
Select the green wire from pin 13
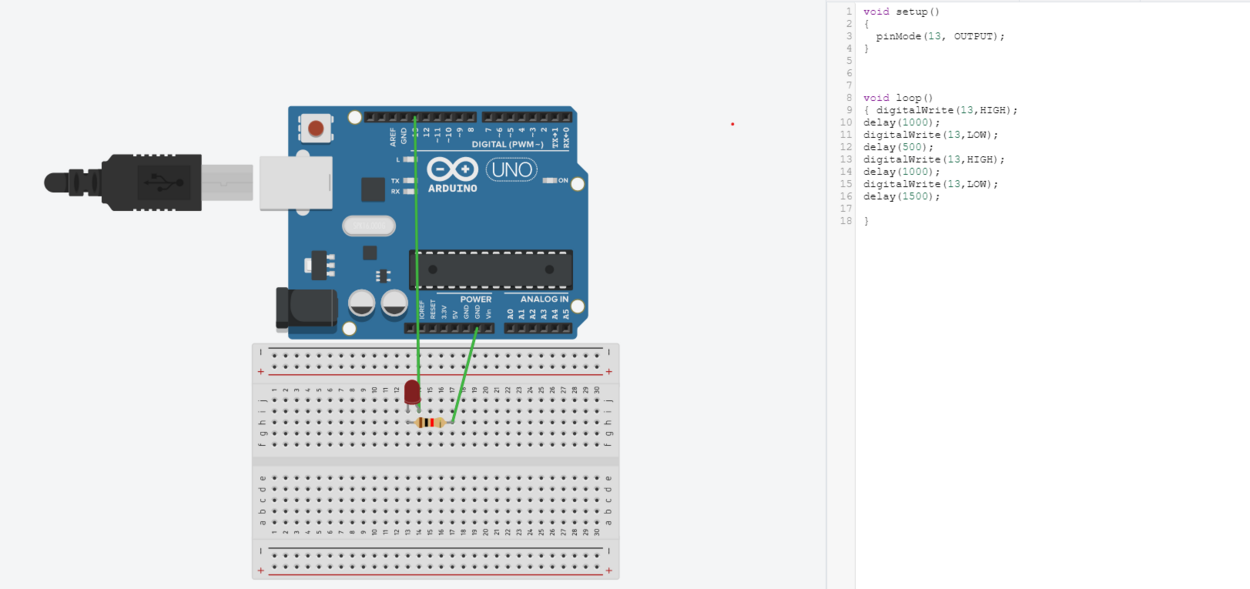(x=416, y=250)
